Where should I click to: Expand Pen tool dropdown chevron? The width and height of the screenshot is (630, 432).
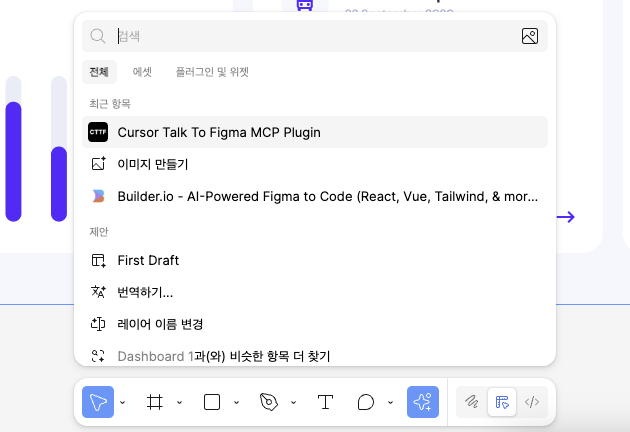(294, 402)
